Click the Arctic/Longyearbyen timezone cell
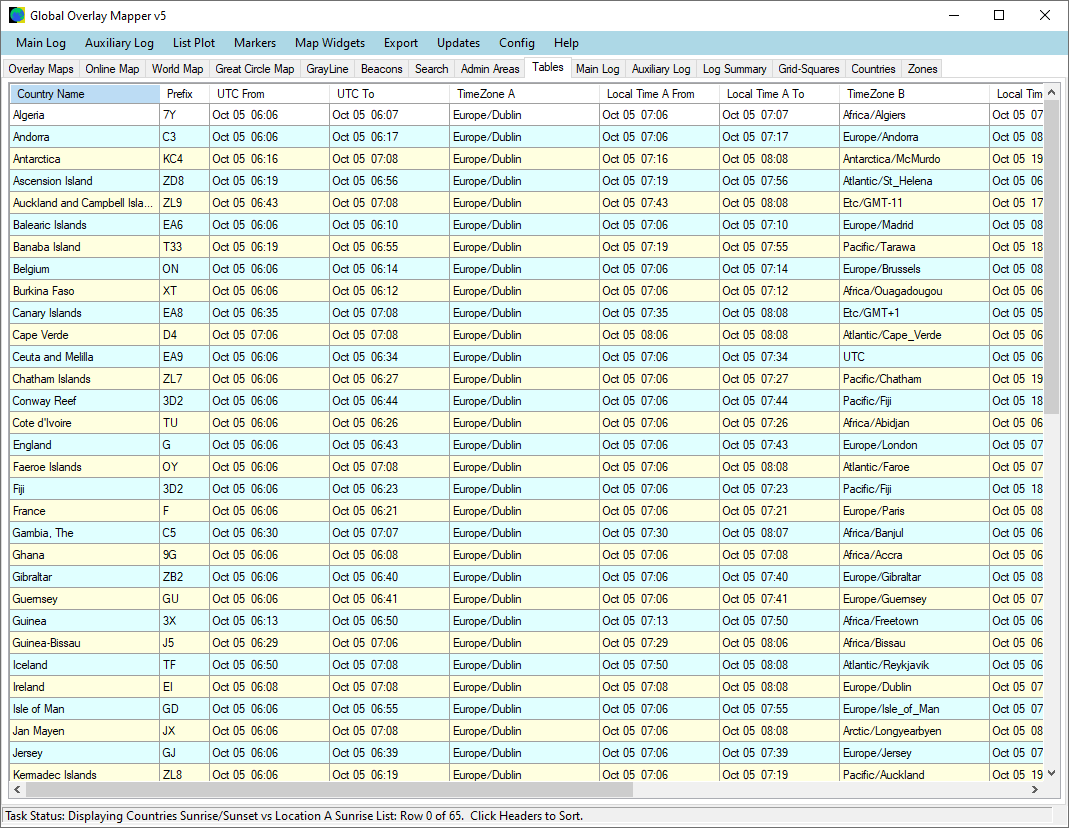Image resolution: width=1069 pixels, height=828 pixels. 914,731
